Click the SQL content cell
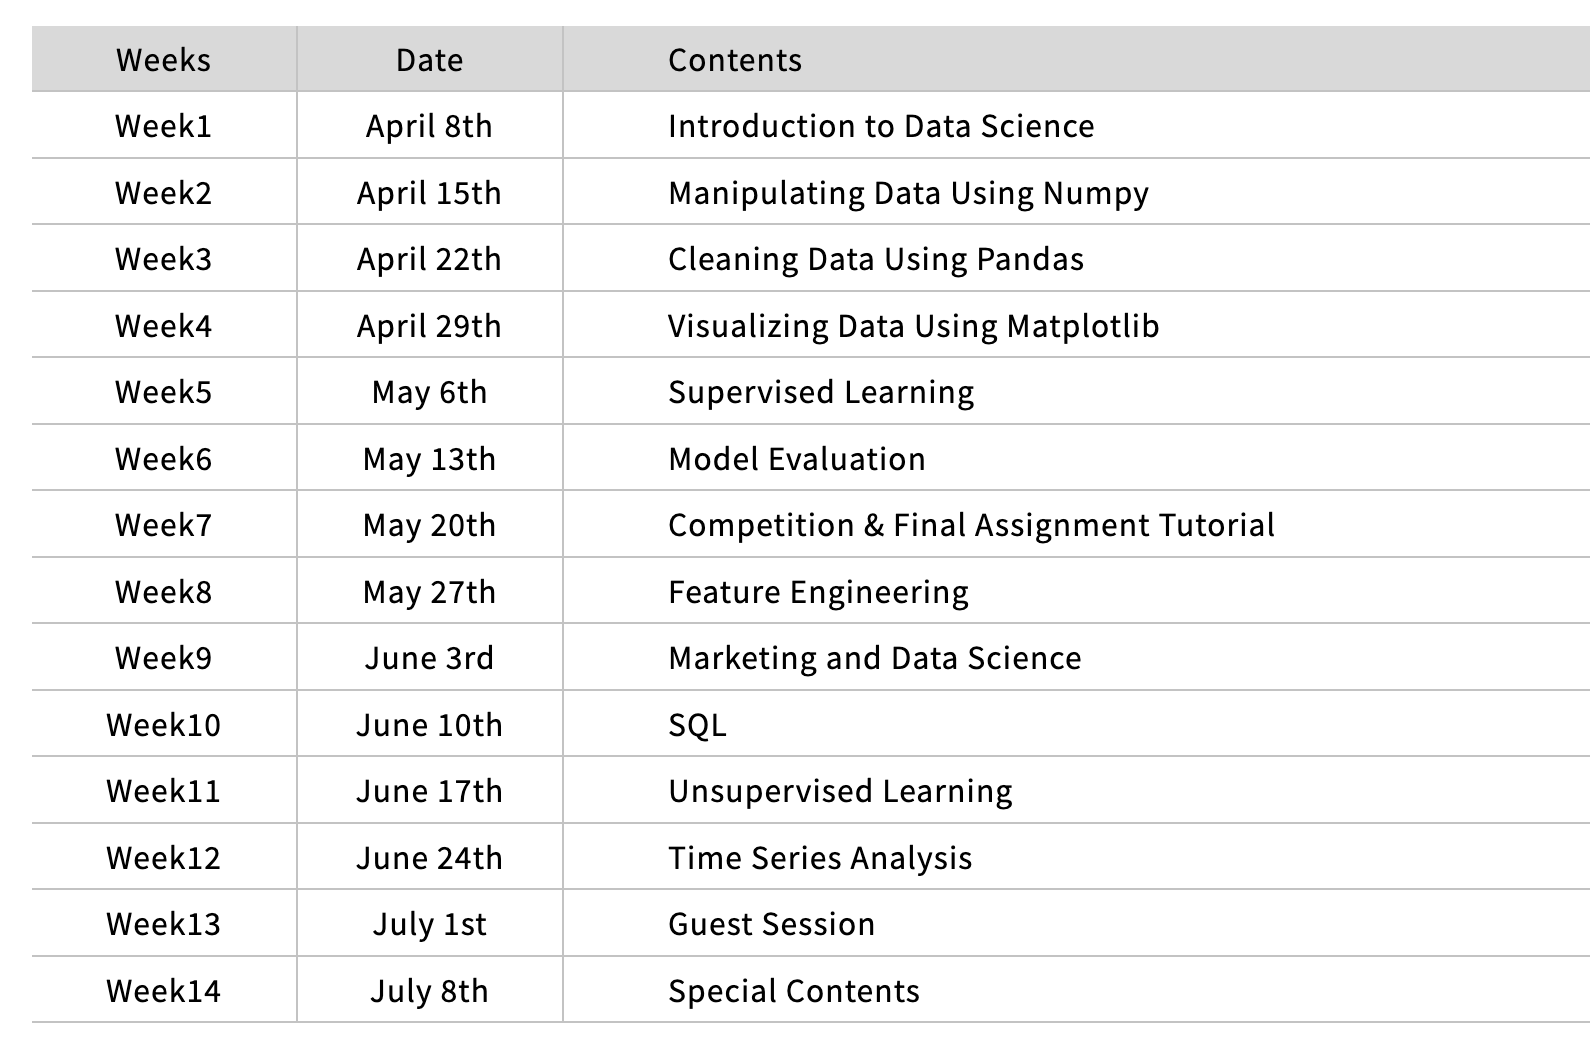 pyautogui.click(x=697, y=725)
